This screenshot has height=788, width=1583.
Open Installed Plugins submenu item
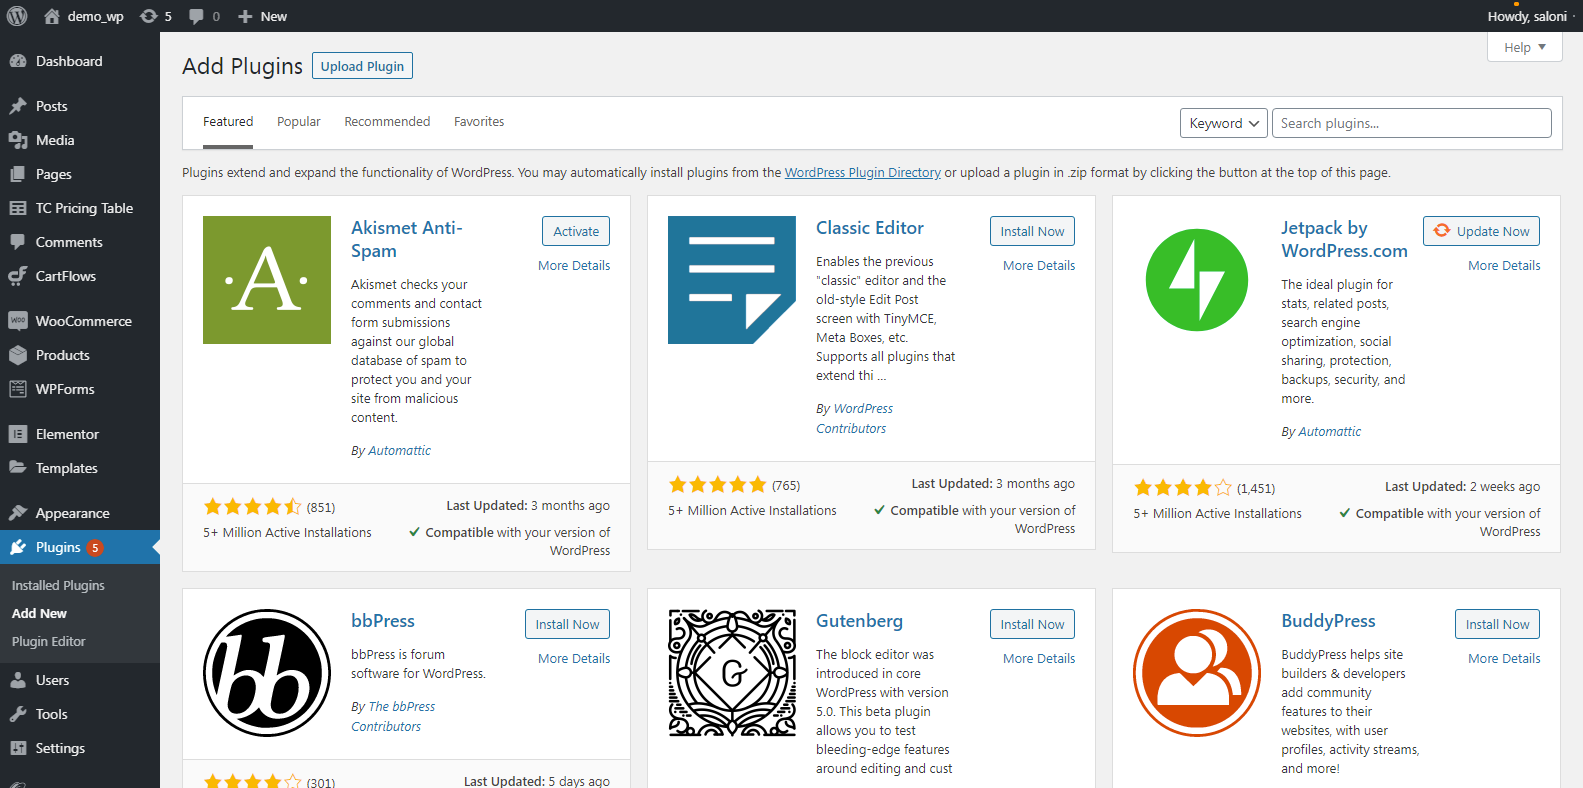[58, 585]
